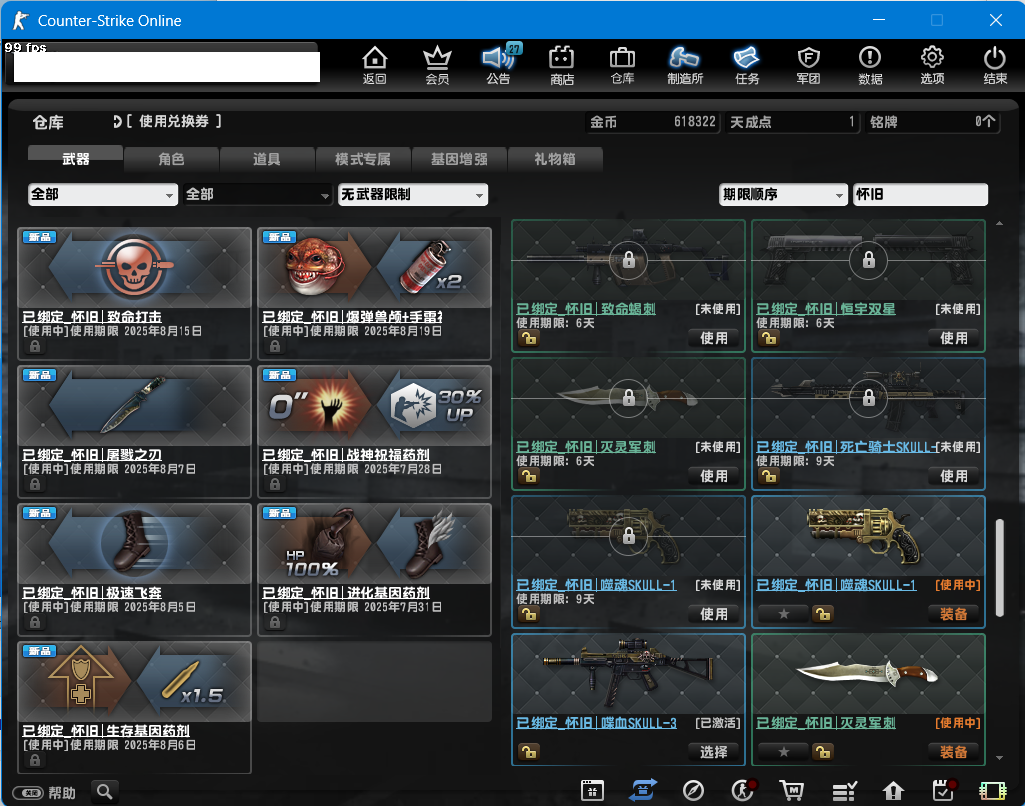Screen dimensions: 1025x806
Task: Click the running man clock icon
Action: 743,790
